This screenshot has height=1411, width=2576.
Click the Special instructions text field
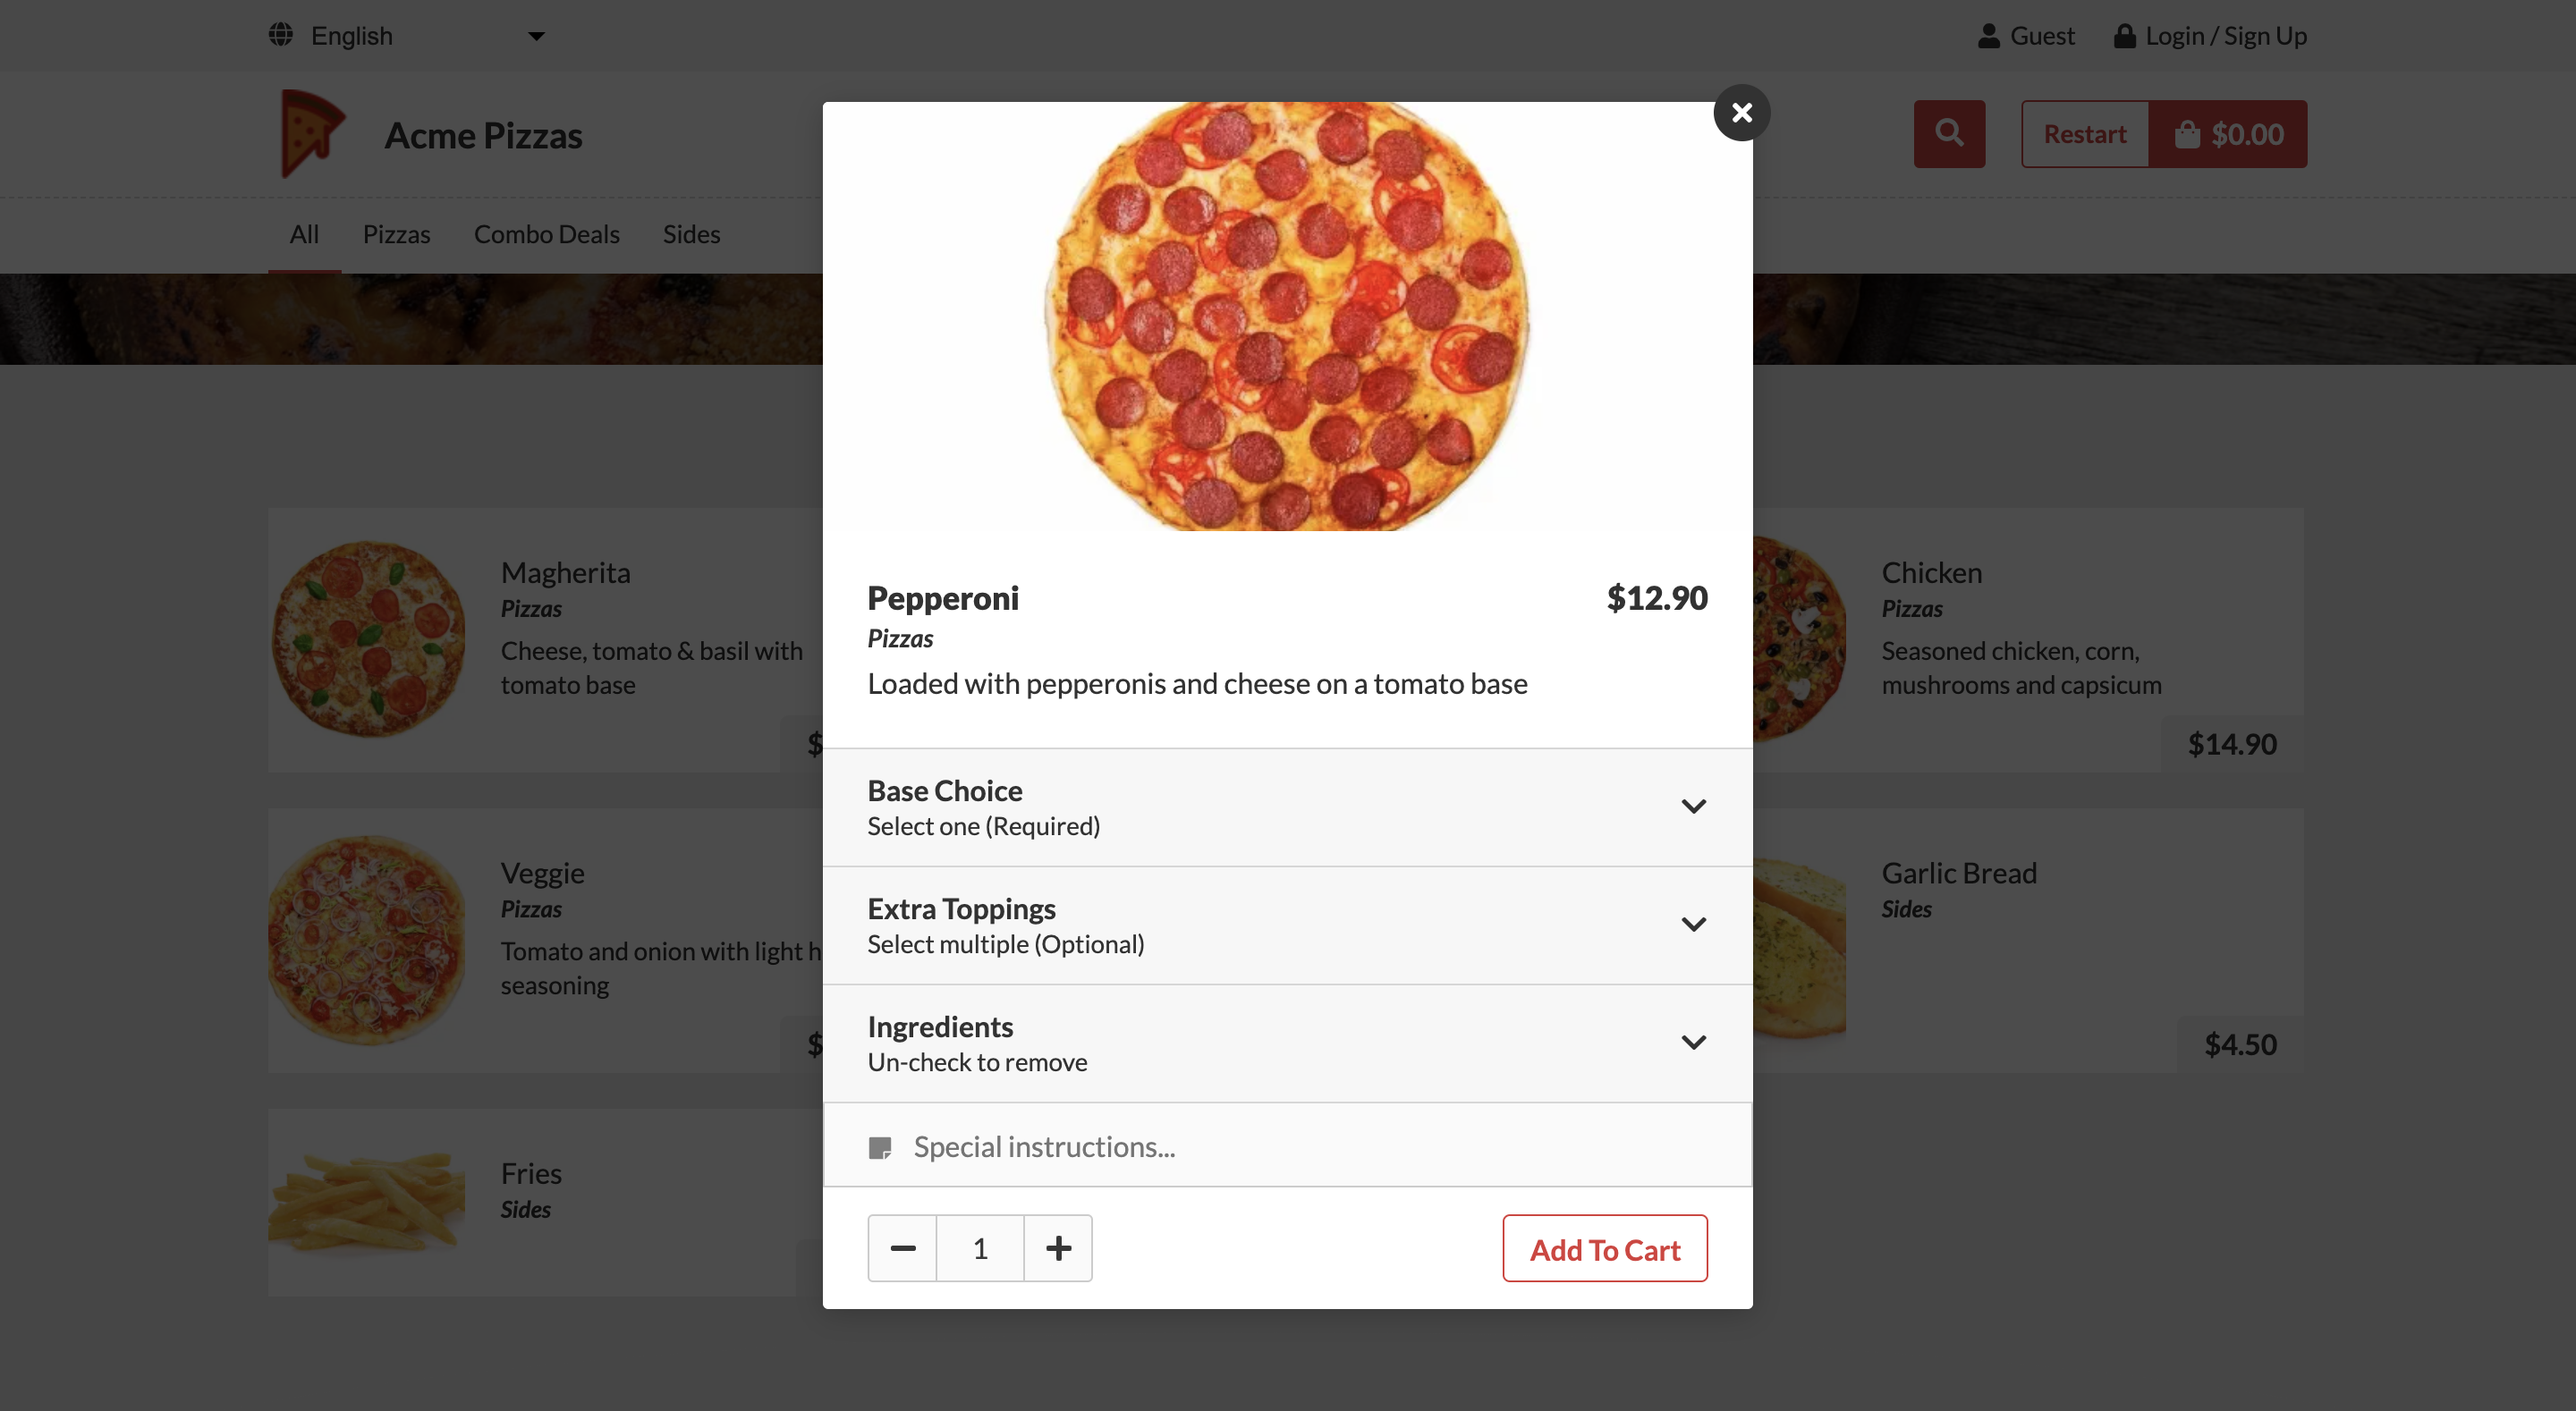tap(1300, 1146)
